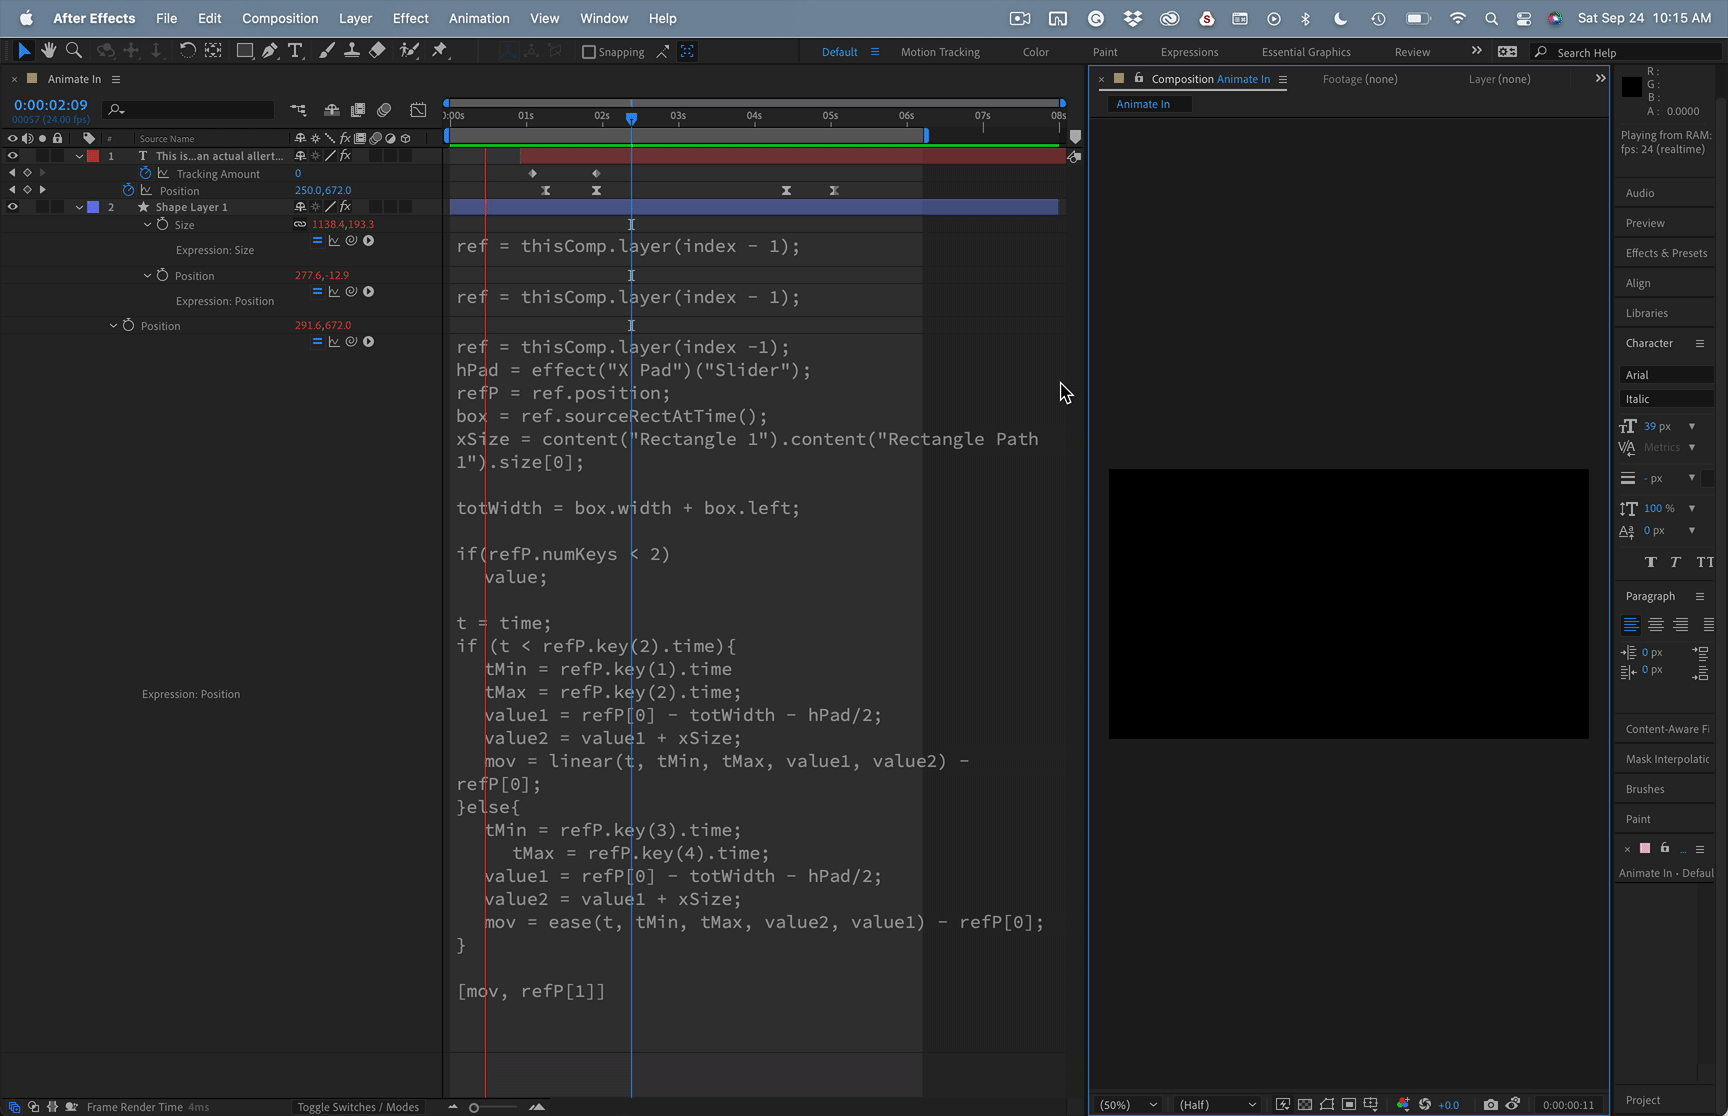Screen dimensions: 1728x1116
Task: Open the Layer menu
Action: click(x=355, y=18)
